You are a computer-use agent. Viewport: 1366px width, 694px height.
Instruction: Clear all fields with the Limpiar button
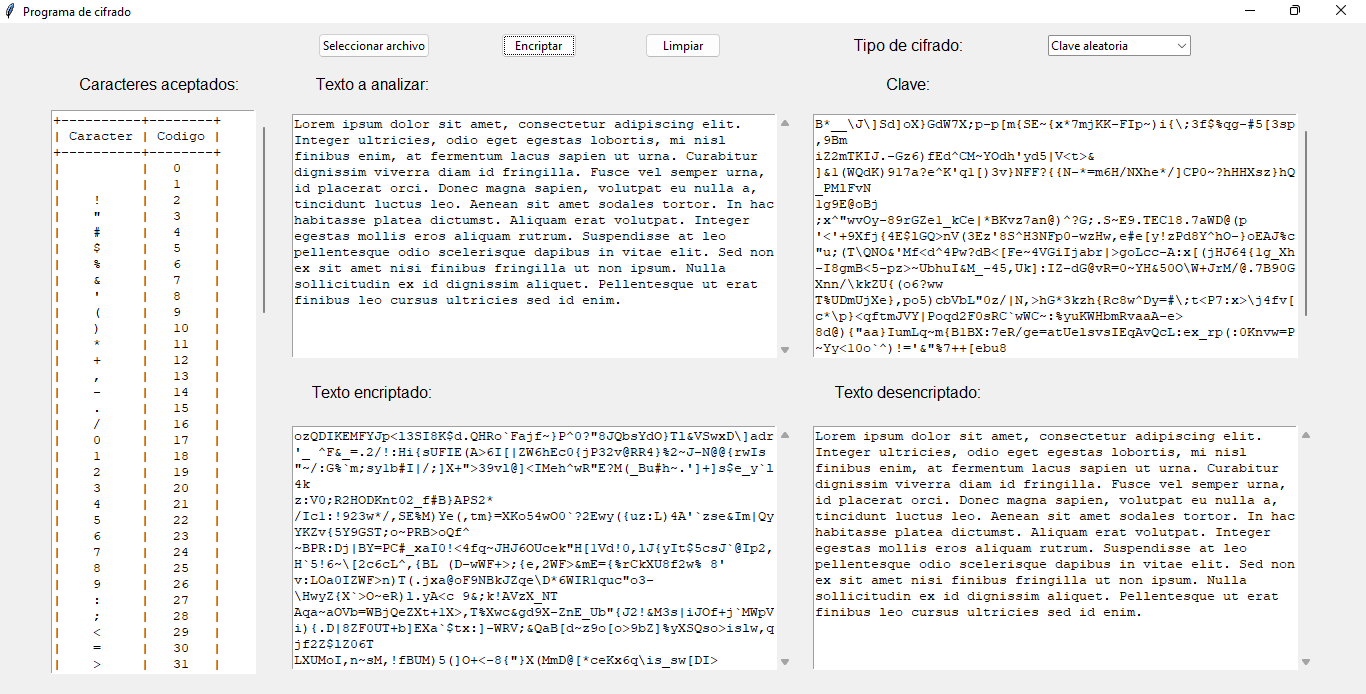point(682,45)
